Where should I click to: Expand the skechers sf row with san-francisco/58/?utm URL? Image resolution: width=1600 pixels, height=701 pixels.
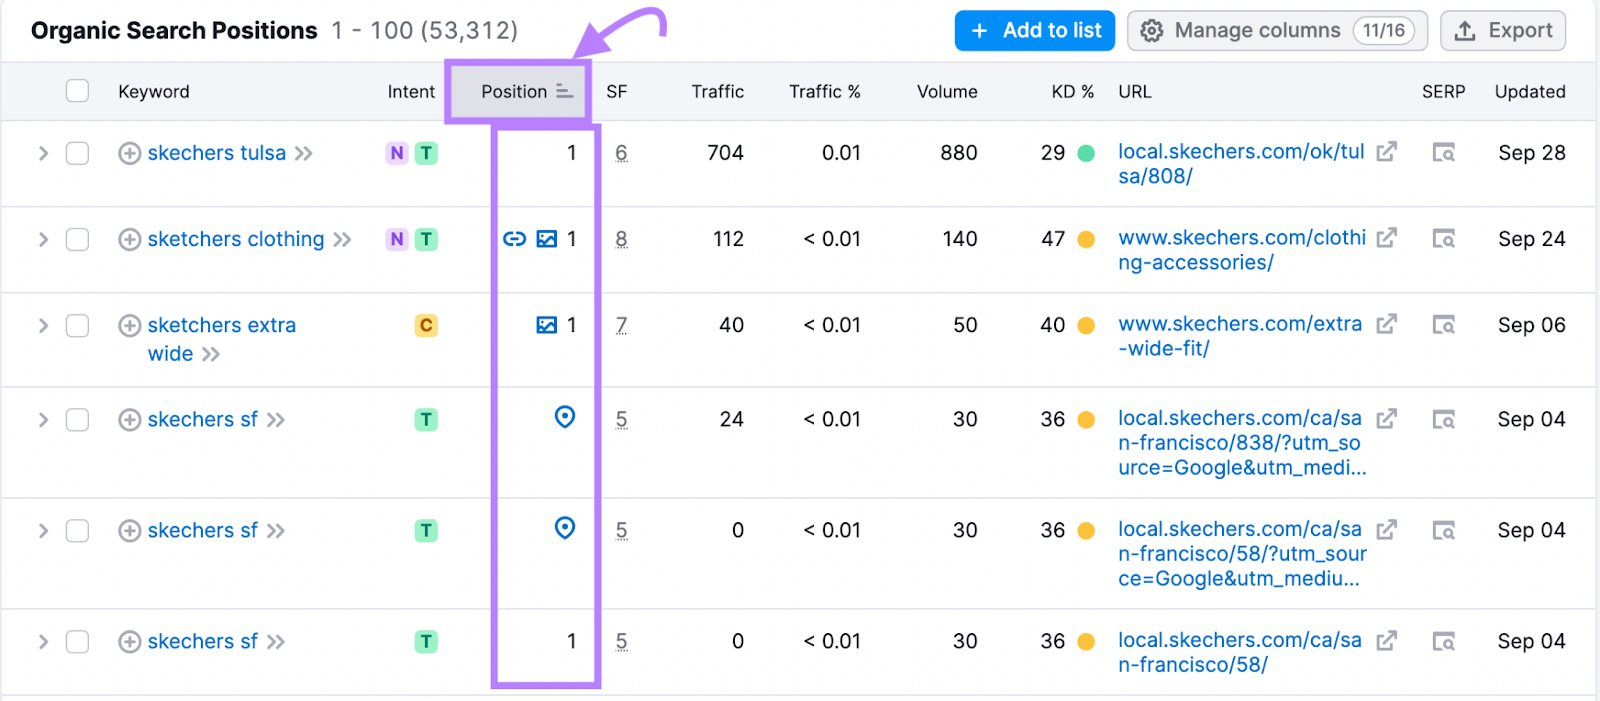[43, 530]
